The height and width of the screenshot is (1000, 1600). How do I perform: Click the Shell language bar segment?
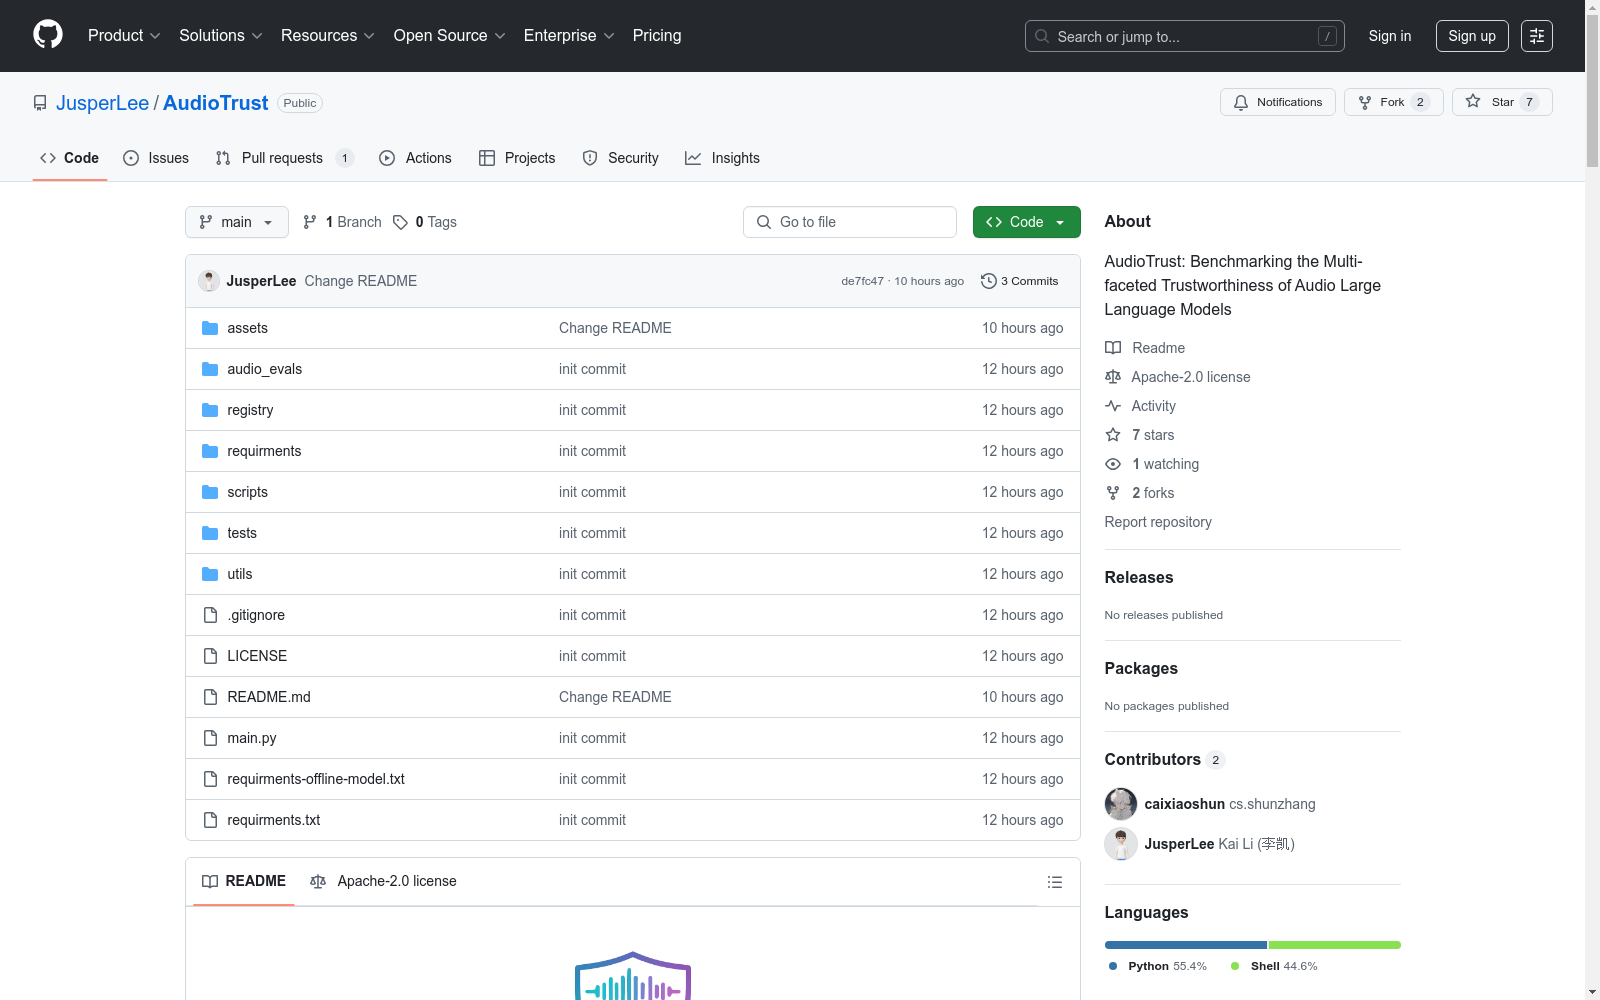[x=1335, y=945]
